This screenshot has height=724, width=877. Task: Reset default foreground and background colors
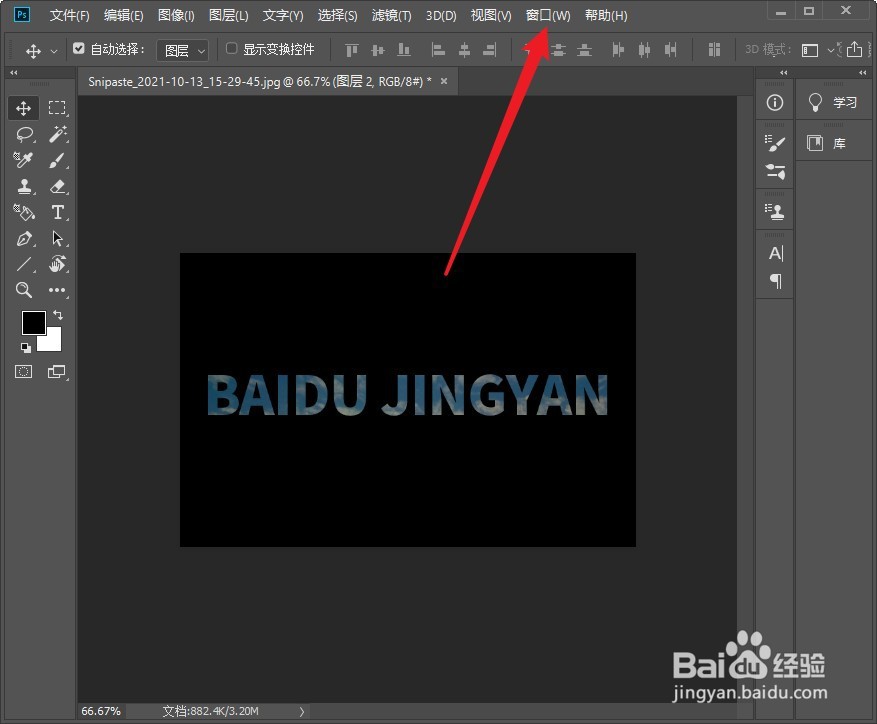tap(26, 347)
